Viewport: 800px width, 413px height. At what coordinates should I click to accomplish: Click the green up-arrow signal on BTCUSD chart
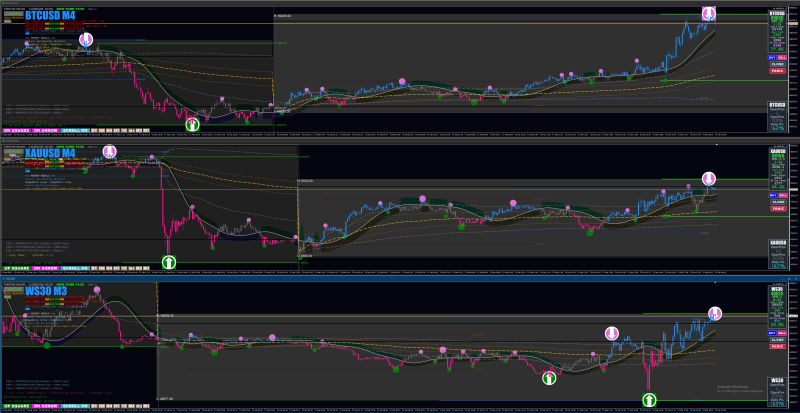tap(192, 124)
